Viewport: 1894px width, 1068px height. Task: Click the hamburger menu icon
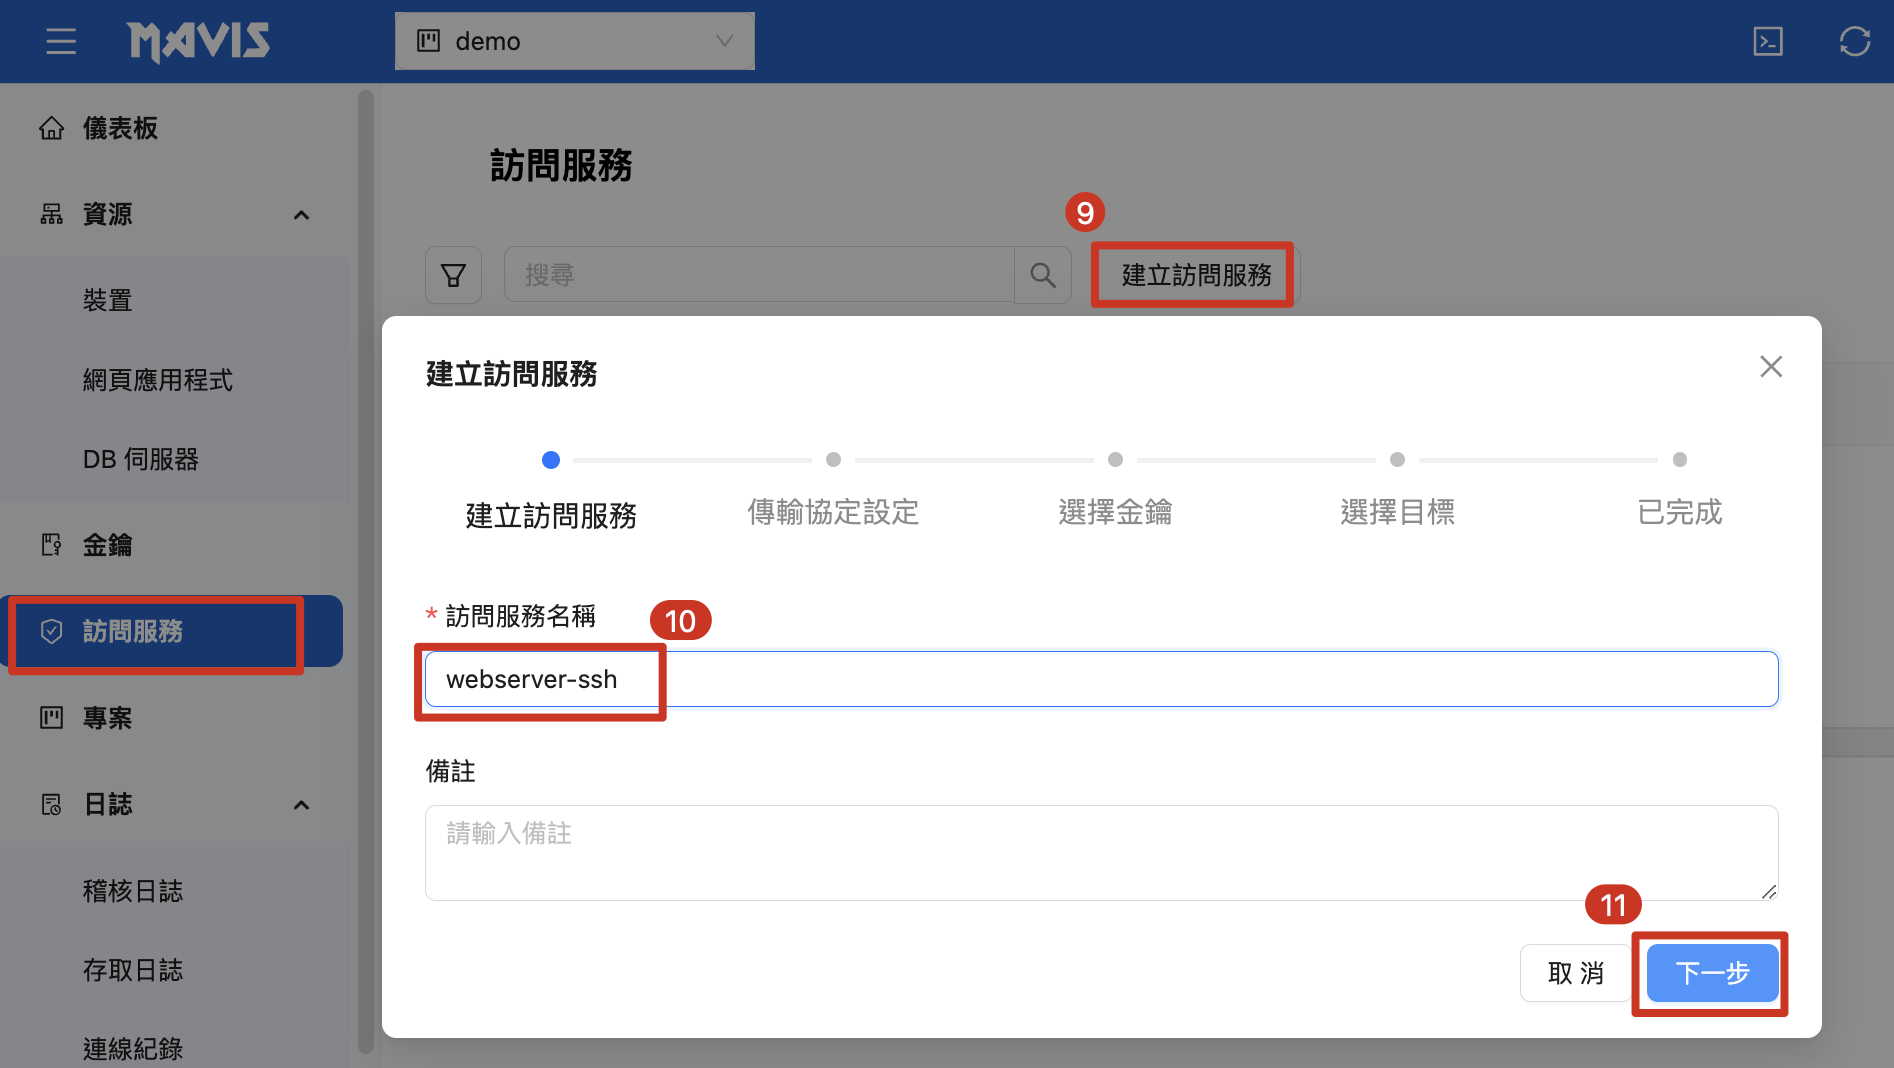click(x=61, y=41)
